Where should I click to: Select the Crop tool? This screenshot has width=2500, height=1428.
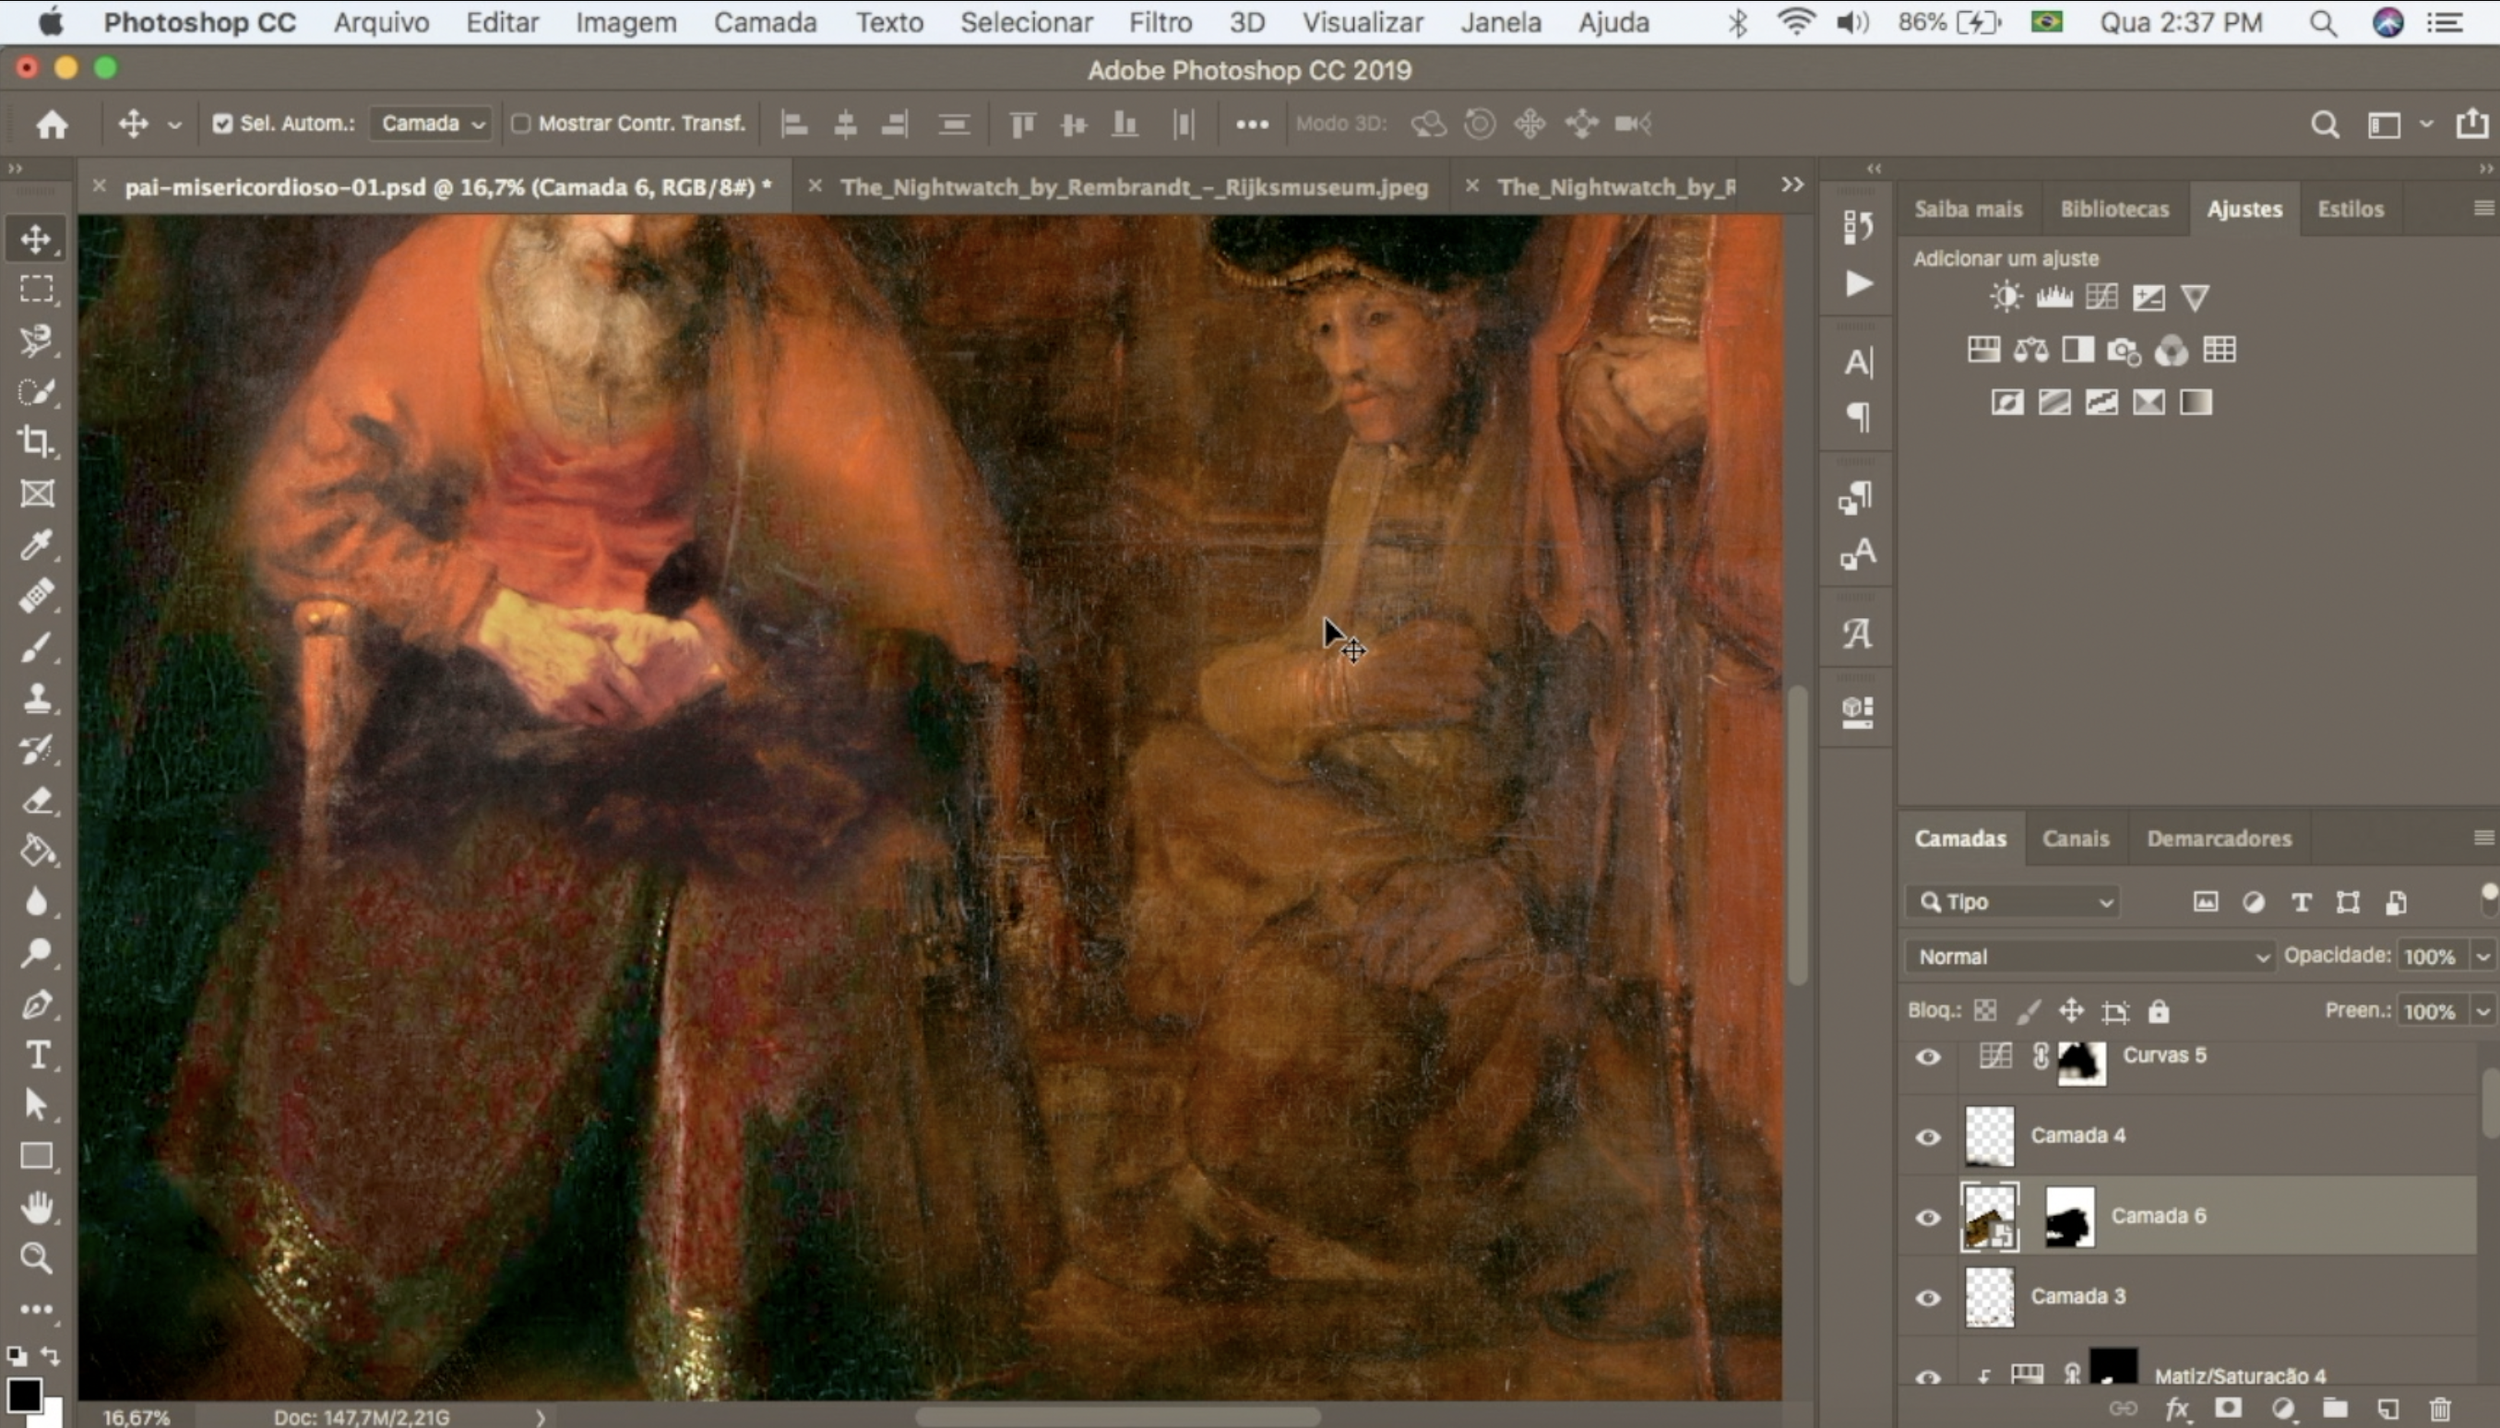[36, 441]
